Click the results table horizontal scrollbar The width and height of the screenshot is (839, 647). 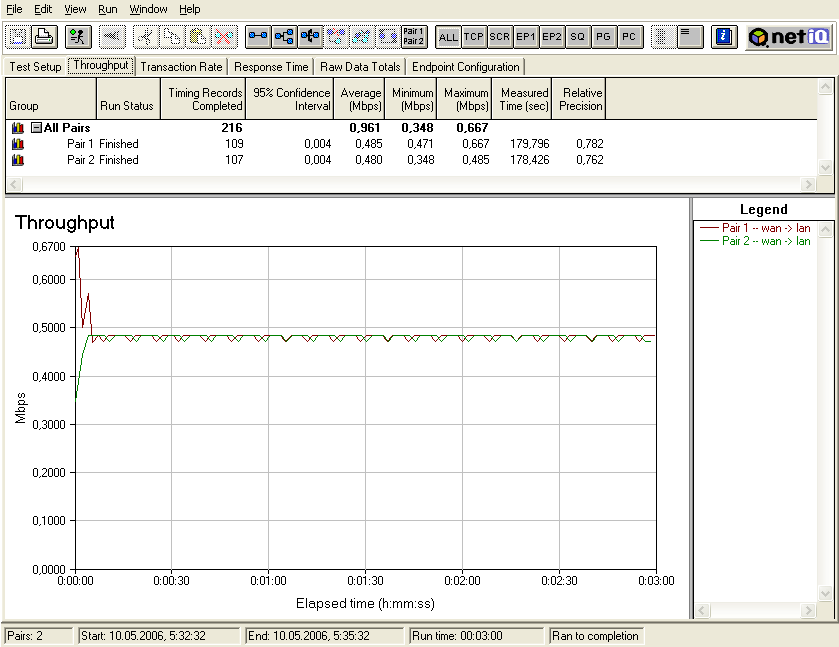(x=410, y=185)
